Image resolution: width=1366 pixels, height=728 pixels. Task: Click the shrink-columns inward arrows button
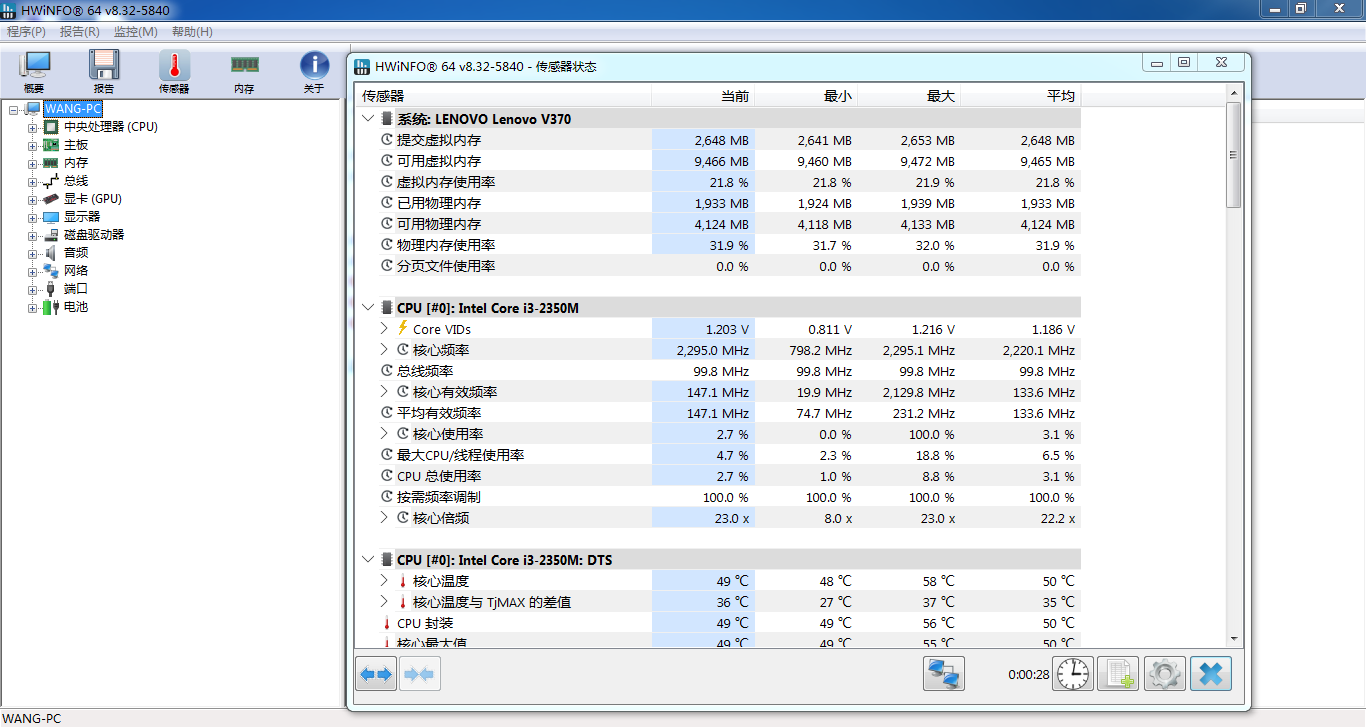tap(420, 674)
